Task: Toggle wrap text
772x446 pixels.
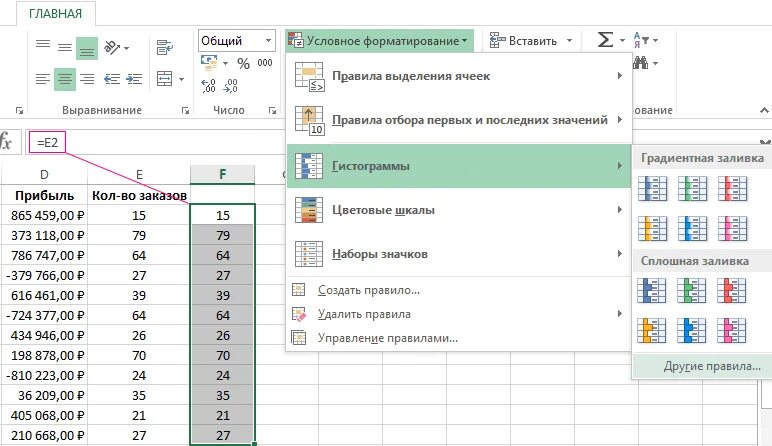Action: click(x=164, y=48)
